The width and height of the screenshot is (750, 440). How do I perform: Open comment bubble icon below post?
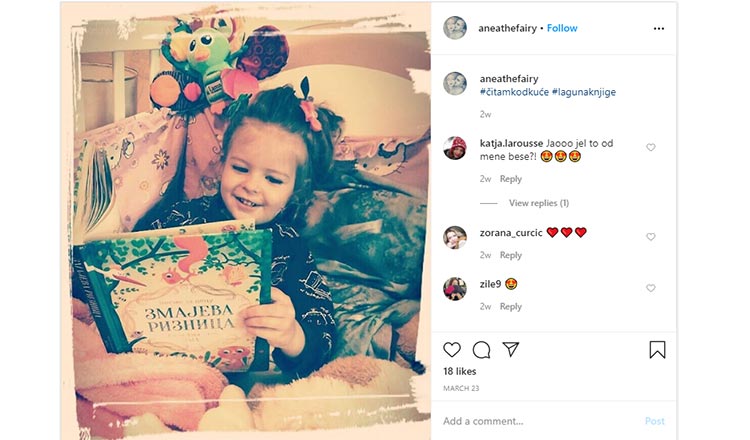tap(481, 350)
